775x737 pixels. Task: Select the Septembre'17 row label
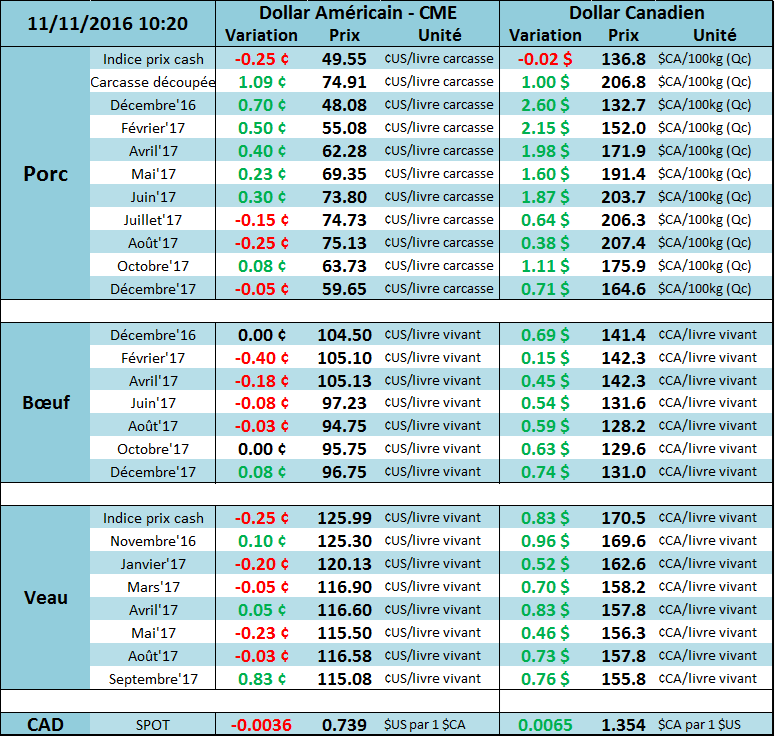click(153, 679)
